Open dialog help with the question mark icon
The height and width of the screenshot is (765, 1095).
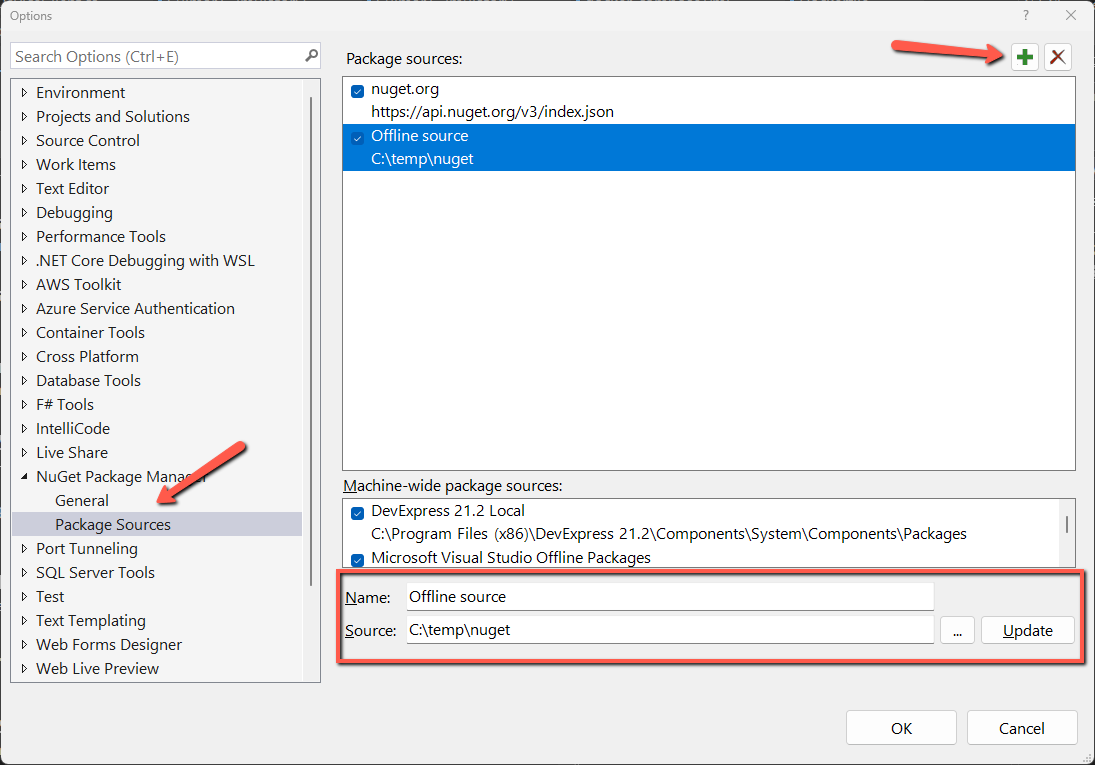1026,15
